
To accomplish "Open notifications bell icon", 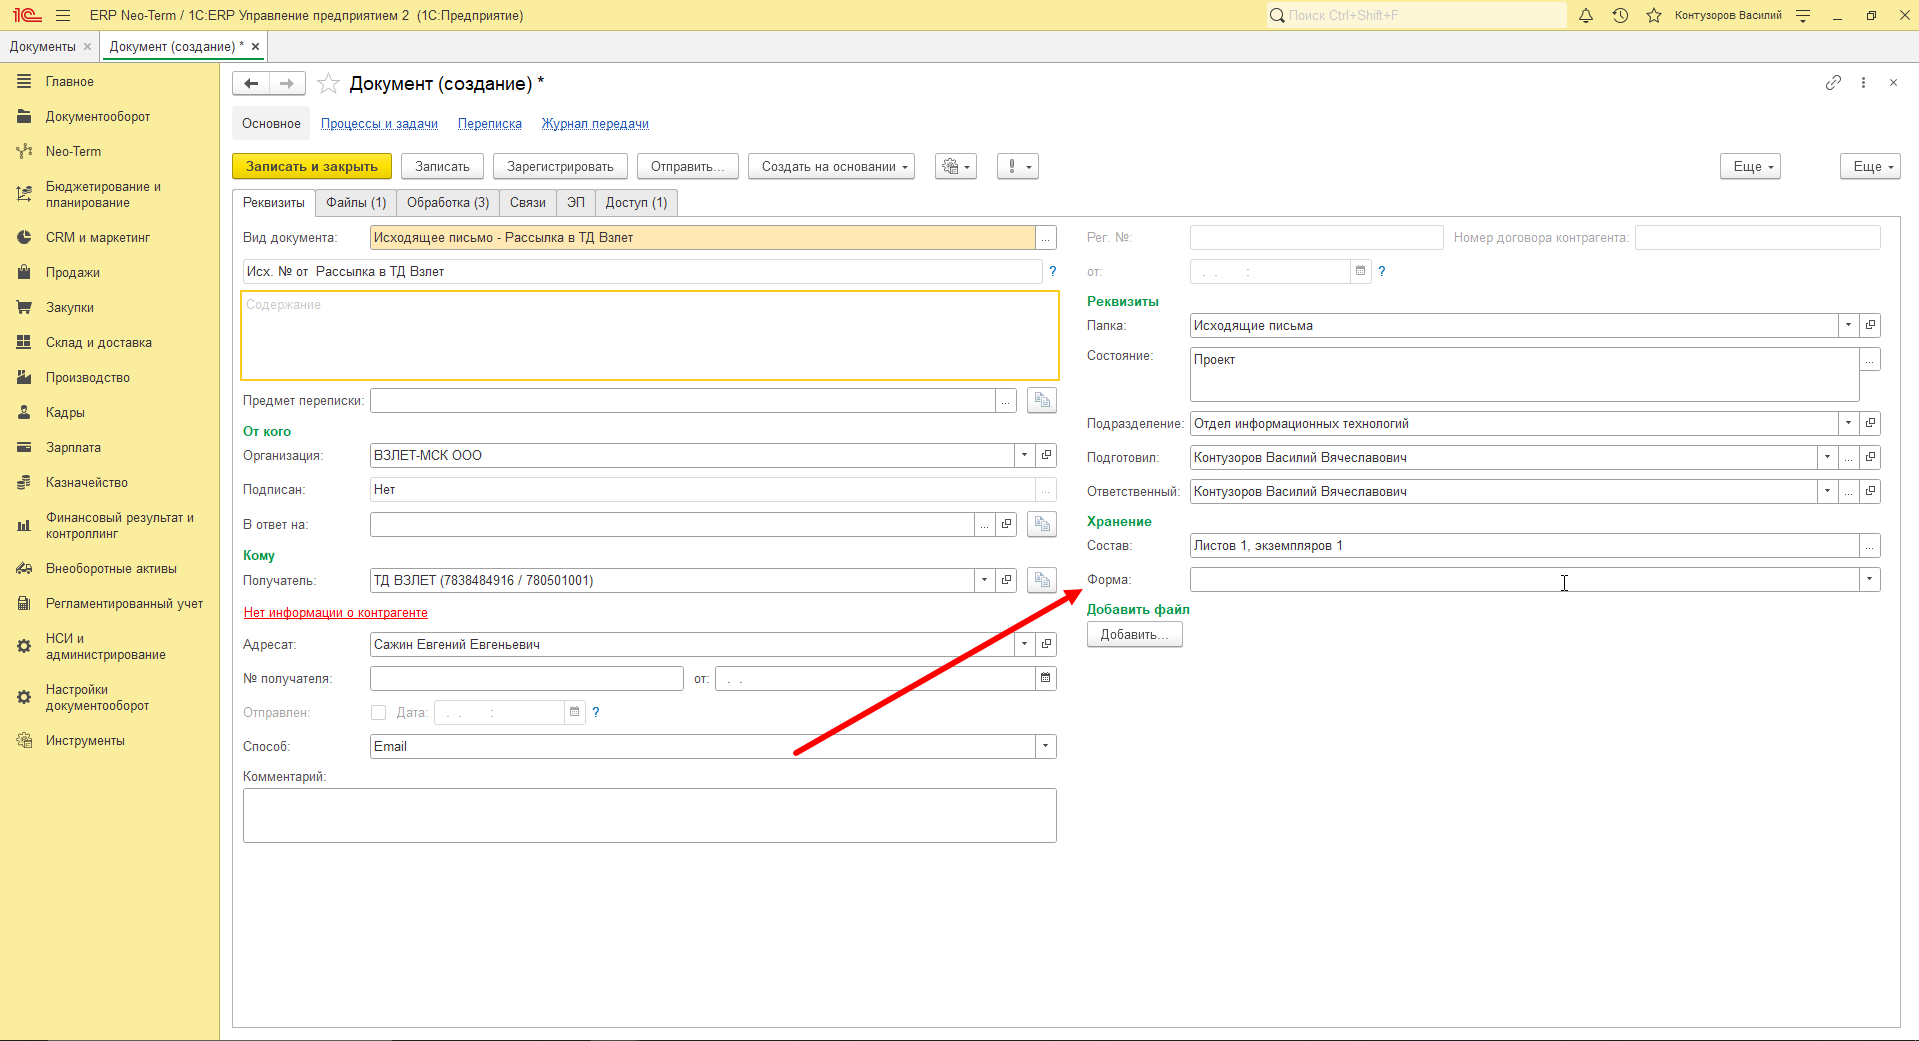I will [1586, 16].
